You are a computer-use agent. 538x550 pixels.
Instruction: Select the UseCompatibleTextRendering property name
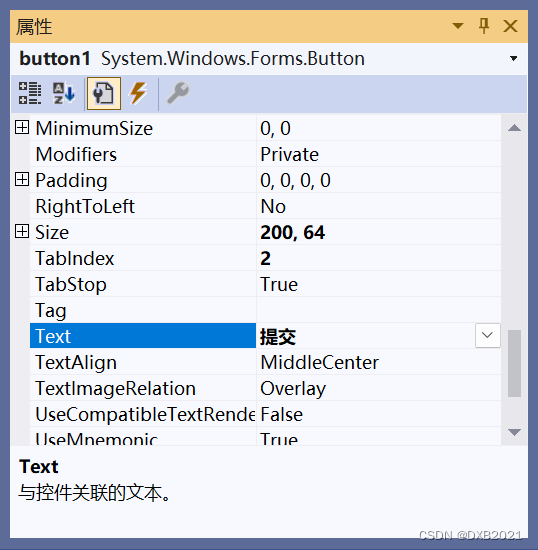pos(145,414)
